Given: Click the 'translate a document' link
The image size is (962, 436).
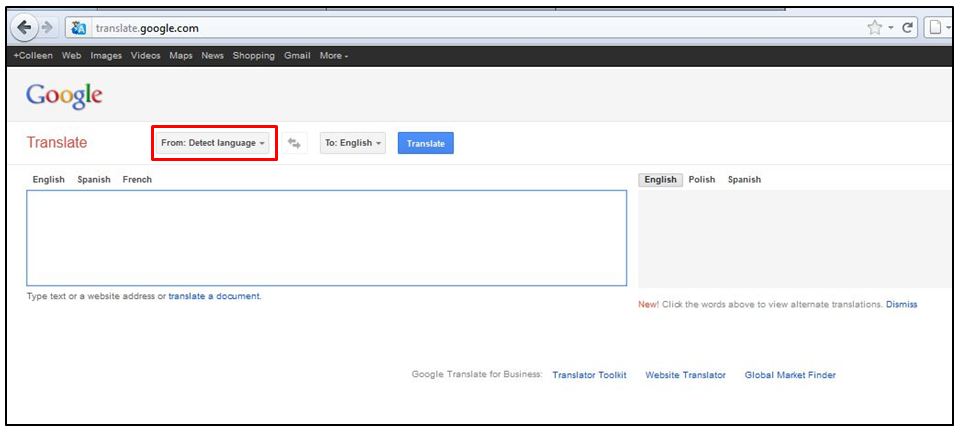Looking at the screenshot, I should point(214,297).
